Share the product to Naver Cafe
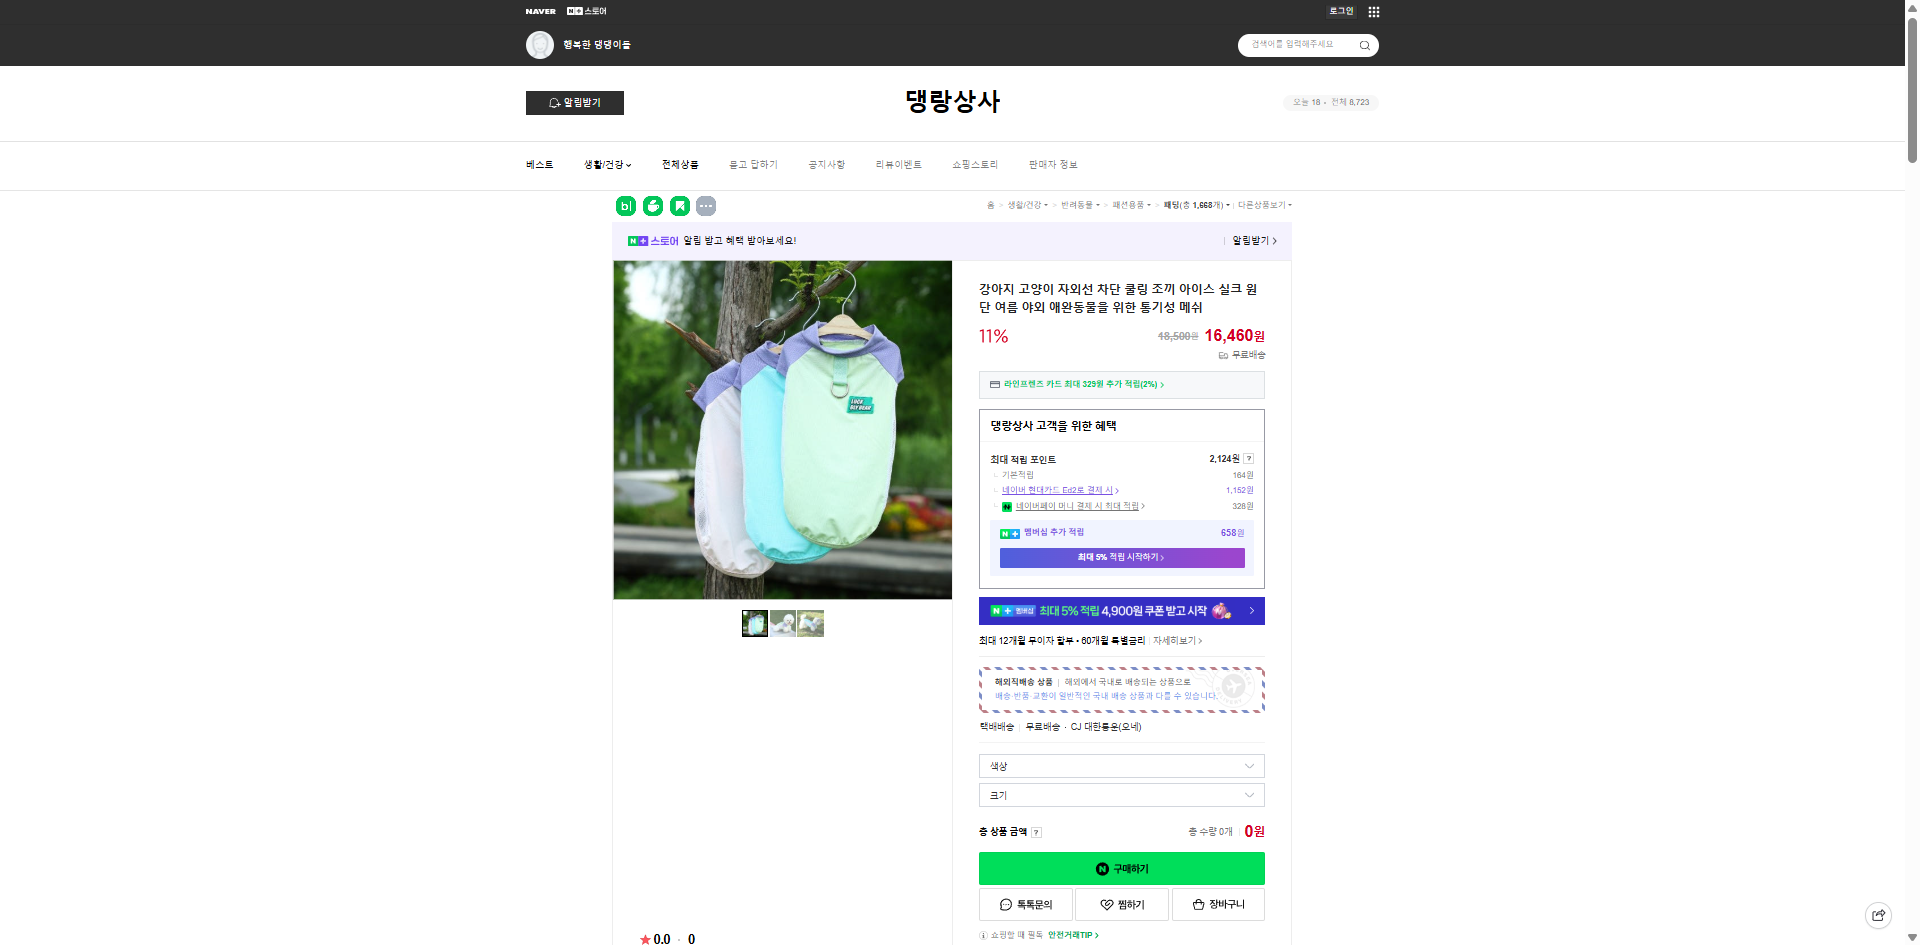The height and width of the screenshot is (945, 1920). tap(652, 206)
